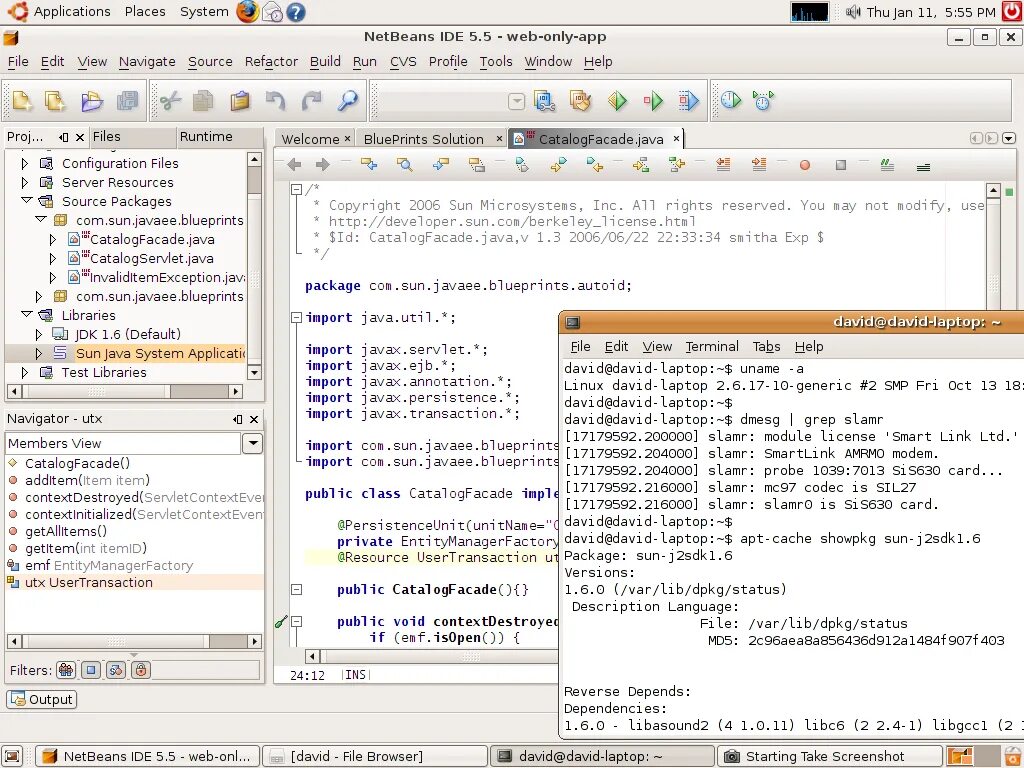Click the Profile Main Project clock icon
The width and height of the screenshot is (1024, 768).
[731, 101]
